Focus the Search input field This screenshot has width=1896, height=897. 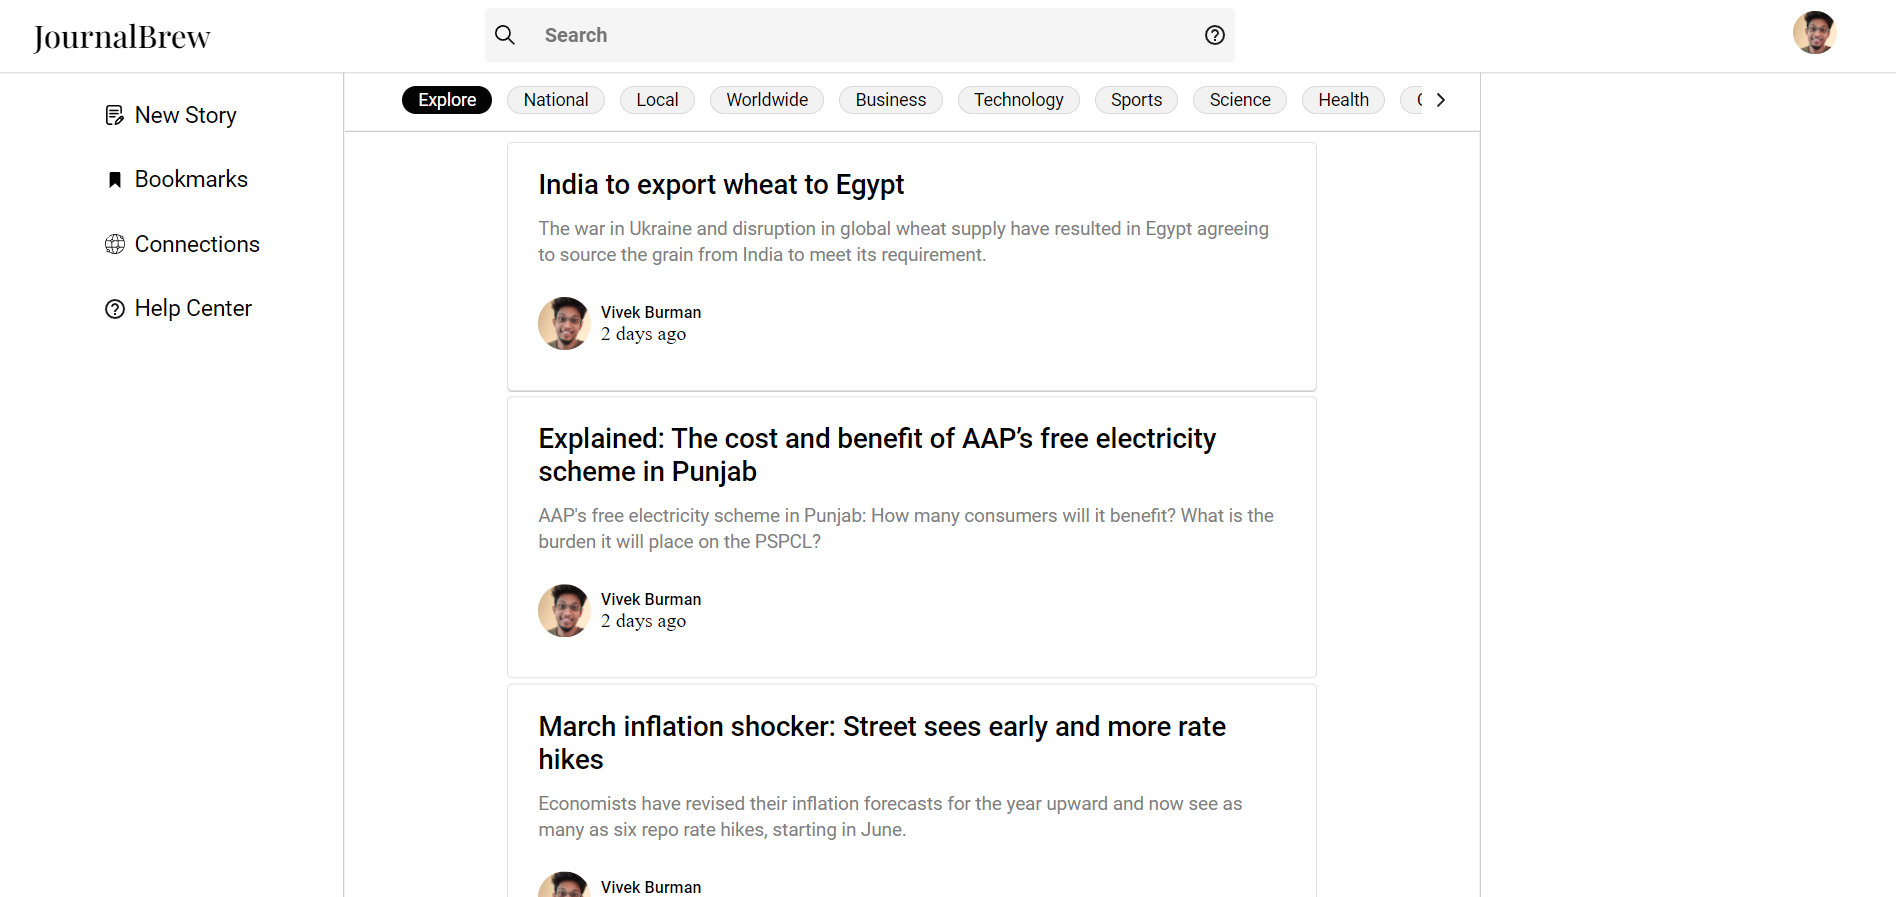(860, 35)
